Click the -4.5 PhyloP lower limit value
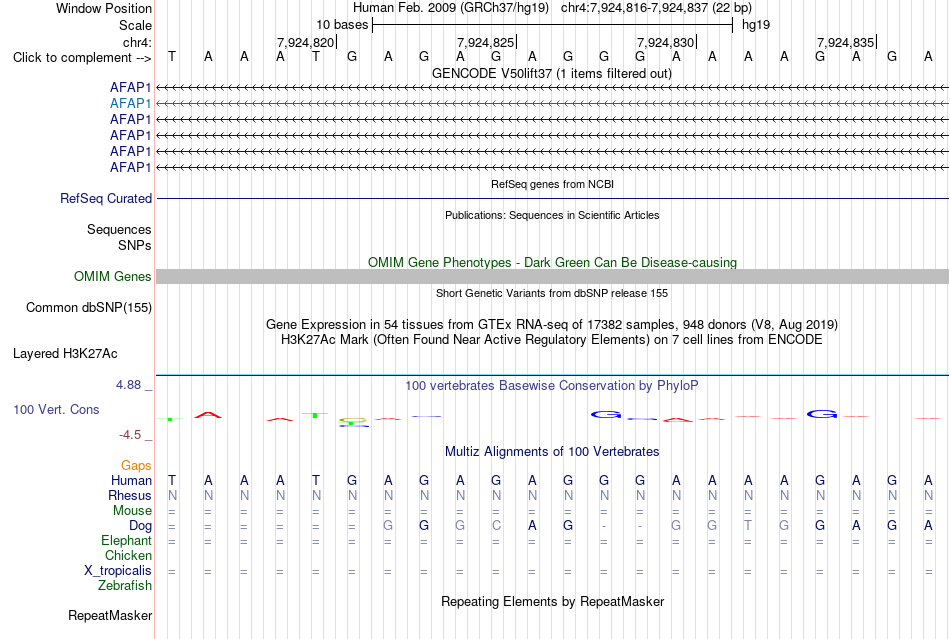950x639 pixels. [x=130, y=435]
